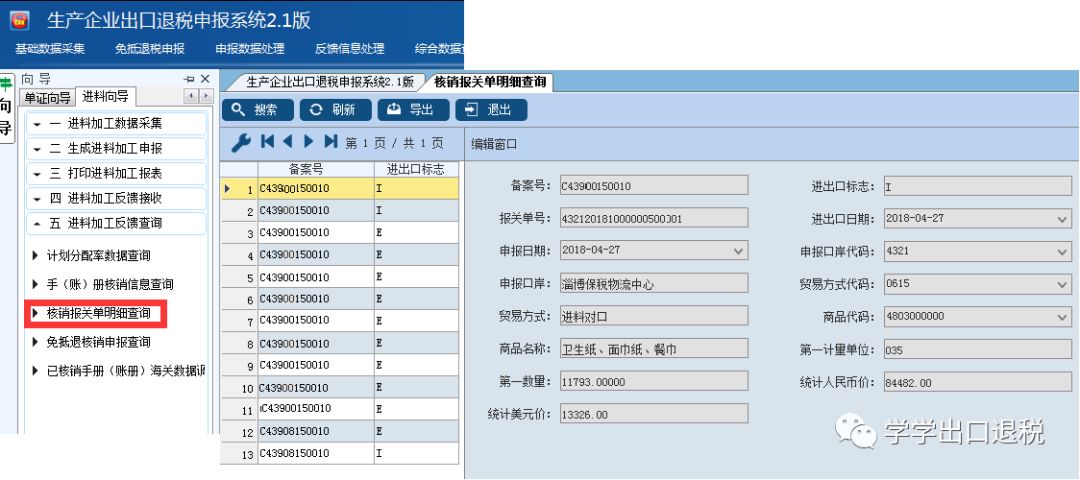Open the 免抵退税申报 menu

coord(149,49)
